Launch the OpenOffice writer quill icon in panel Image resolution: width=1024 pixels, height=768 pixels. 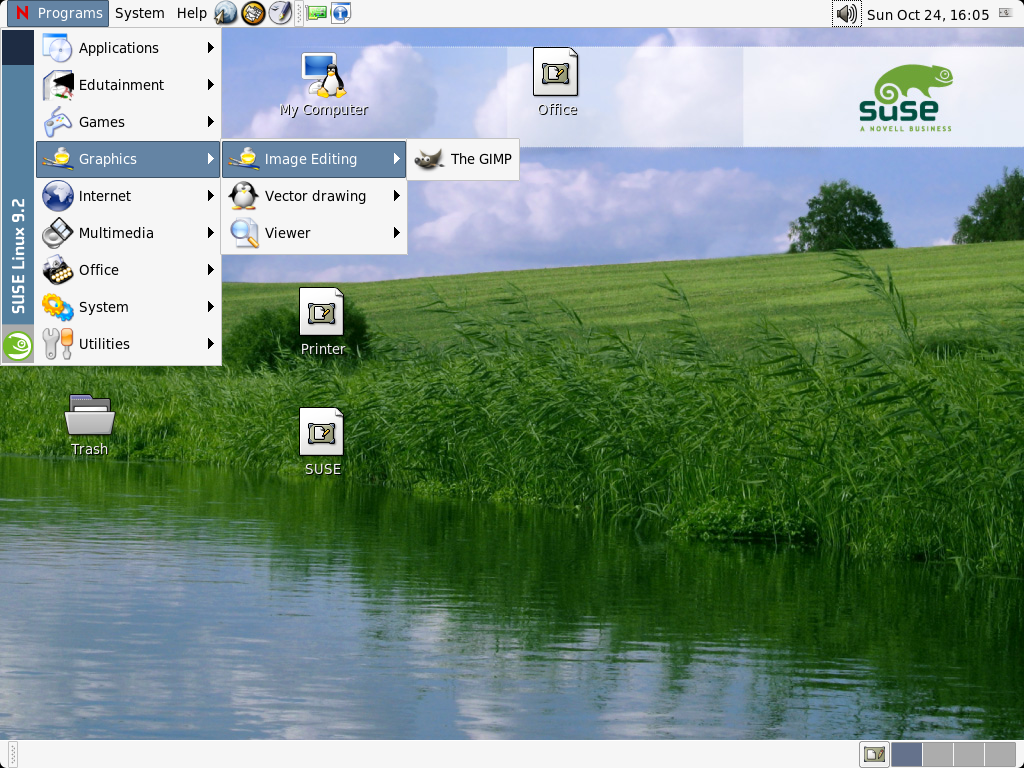coord(280,13)
